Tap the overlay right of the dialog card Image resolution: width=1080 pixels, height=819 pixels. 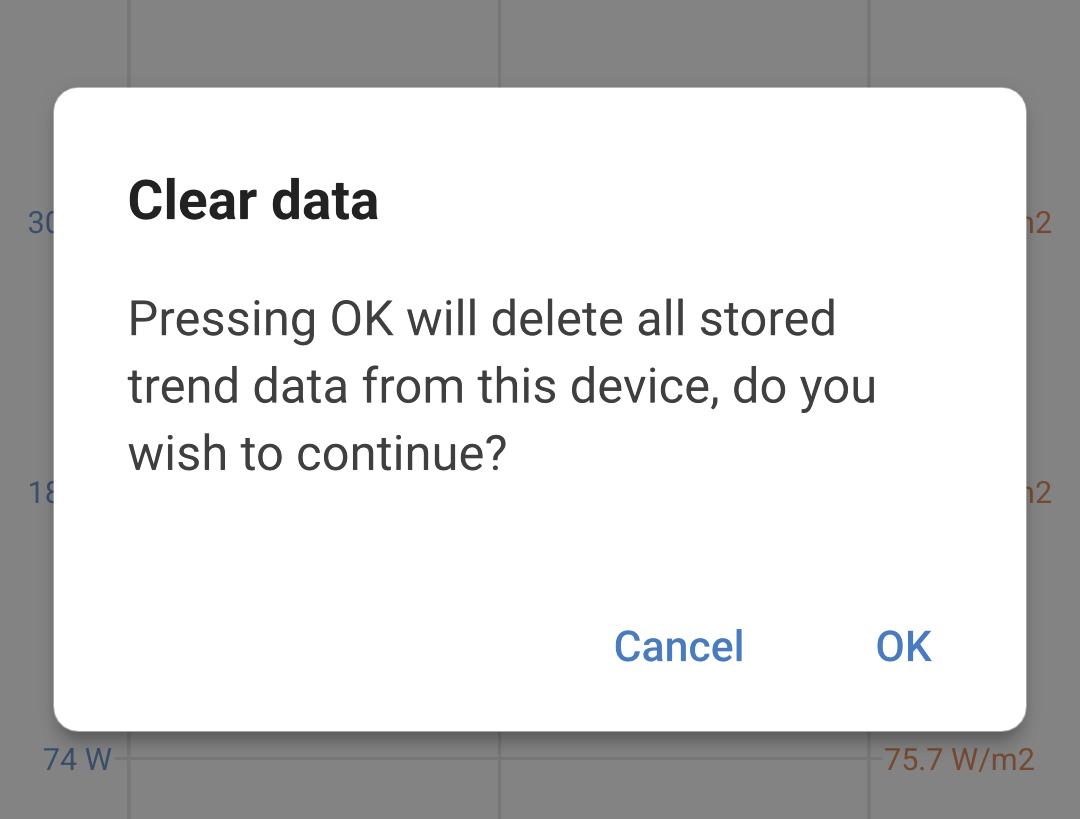(x=1055, y=400)
